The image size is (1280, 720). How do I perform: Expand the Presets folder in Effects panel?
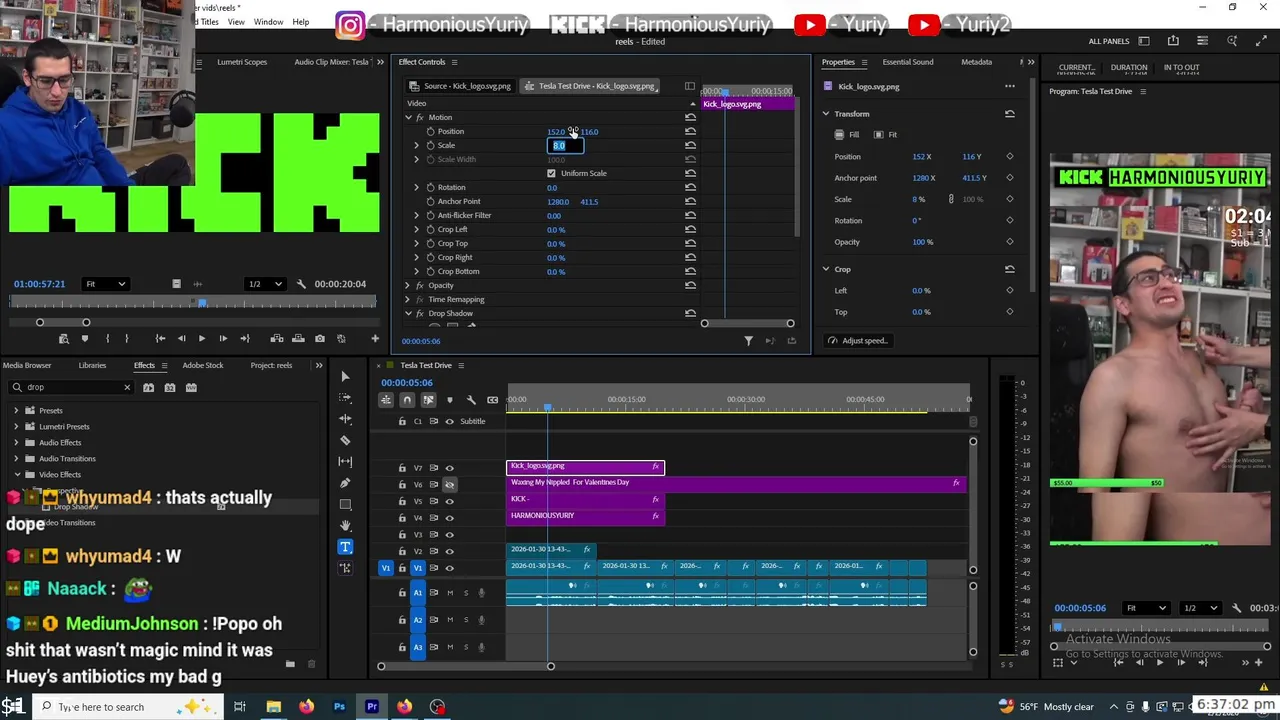pyautogui.click(x=16, y=410)
